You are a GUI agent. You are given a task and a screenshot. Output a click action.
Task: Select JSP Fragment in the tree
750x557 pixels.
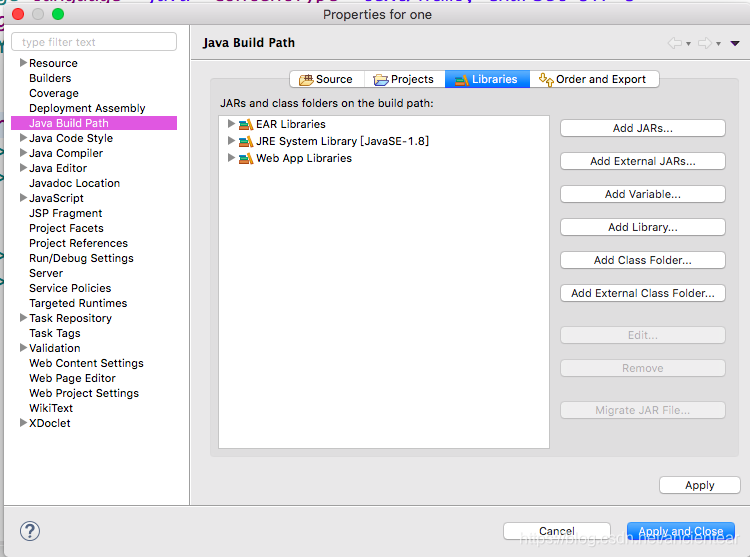(x=66, y=213)
